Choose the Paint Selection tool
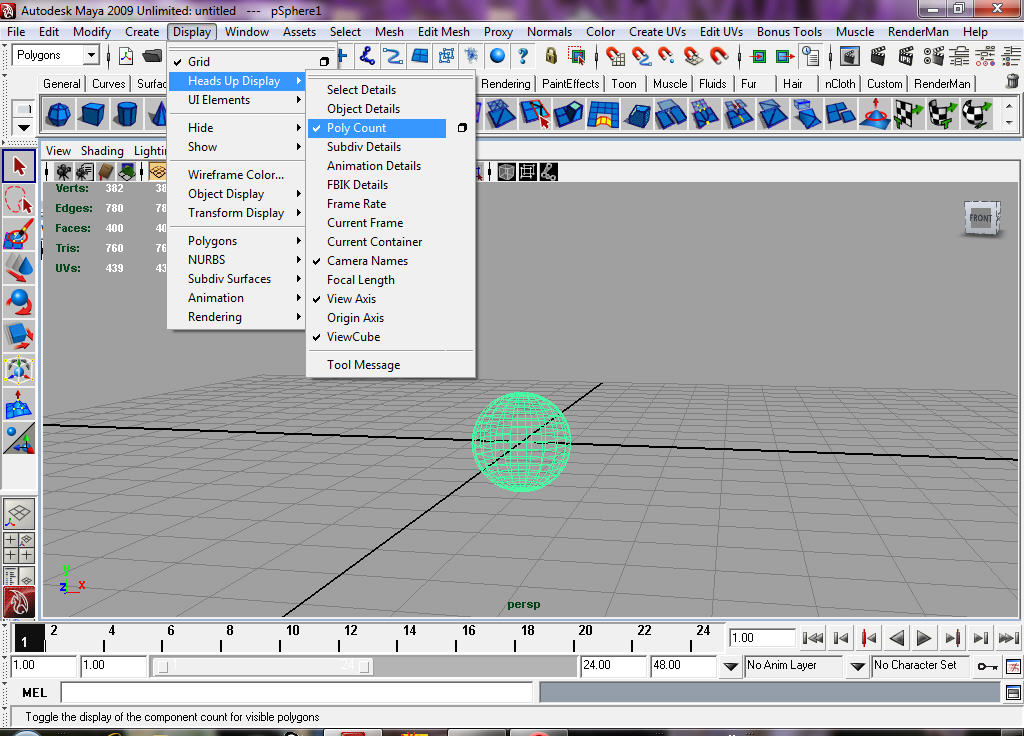 19,234
